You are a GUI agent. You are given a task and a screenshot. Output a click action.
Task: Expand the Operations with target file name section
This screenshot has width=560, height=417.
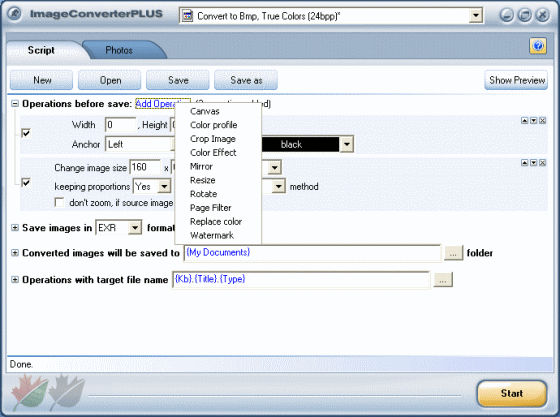(15, 280)
